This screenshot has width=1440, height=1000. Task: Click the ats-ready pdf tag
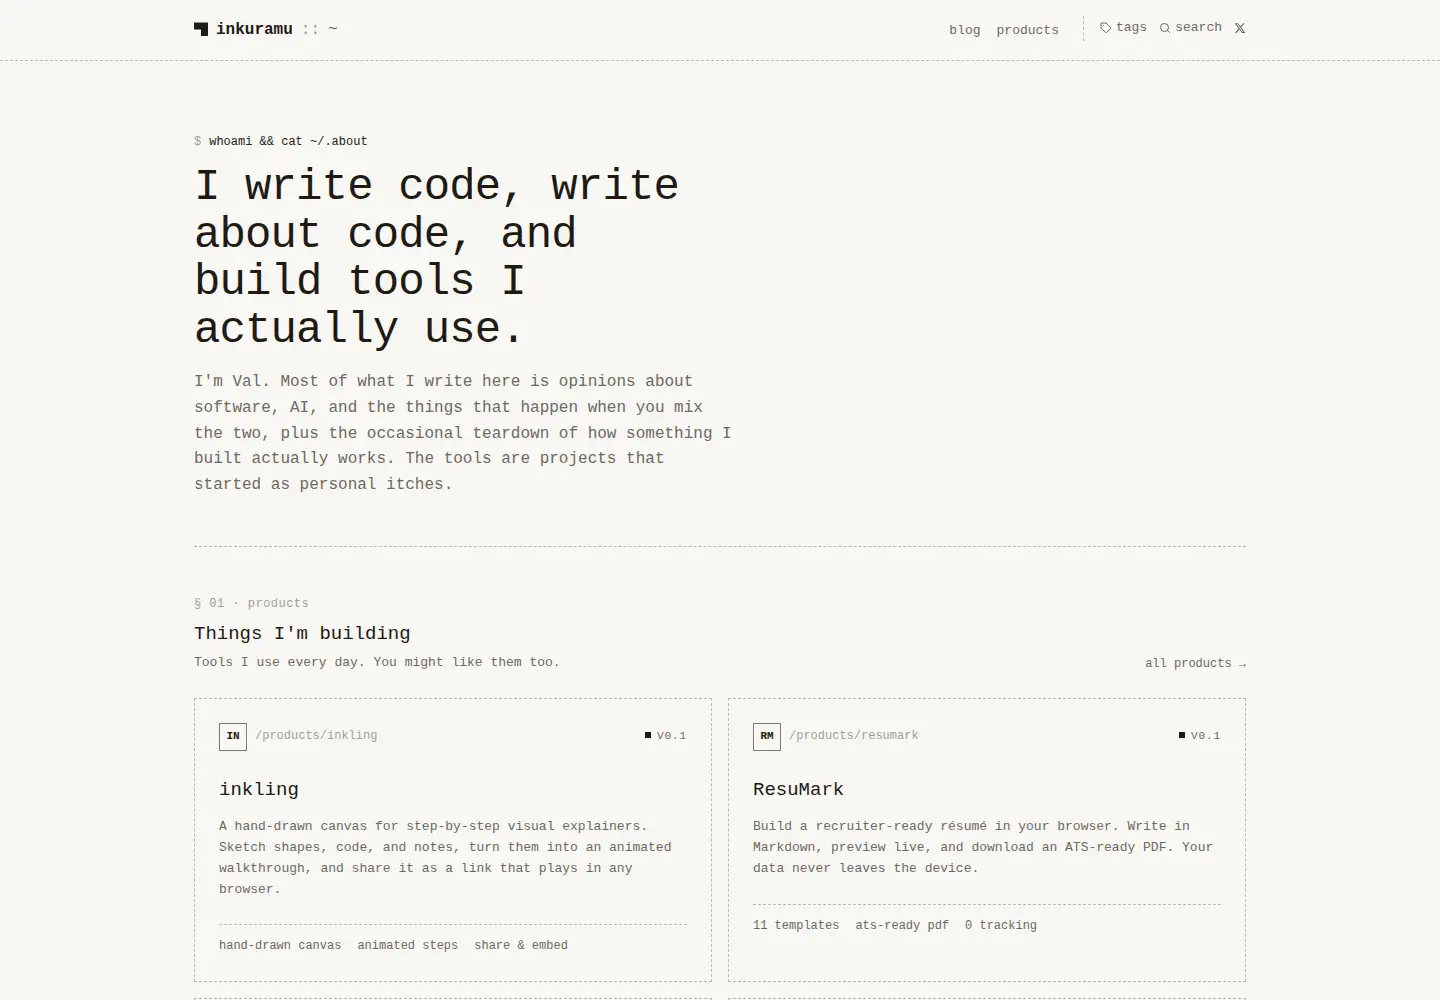coord(902,925)
